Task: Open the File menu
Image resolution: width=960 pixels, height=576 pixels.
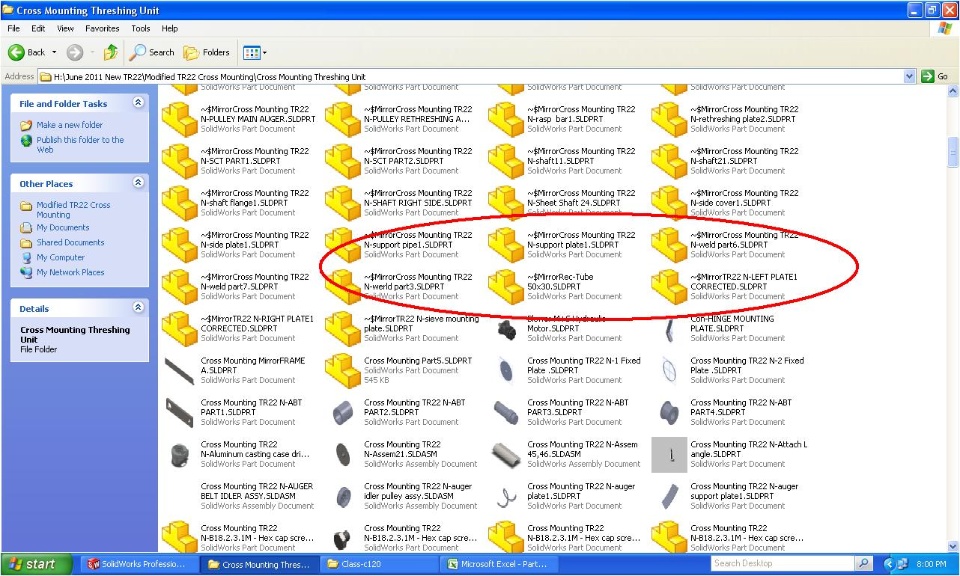Action: pos(13,28)
